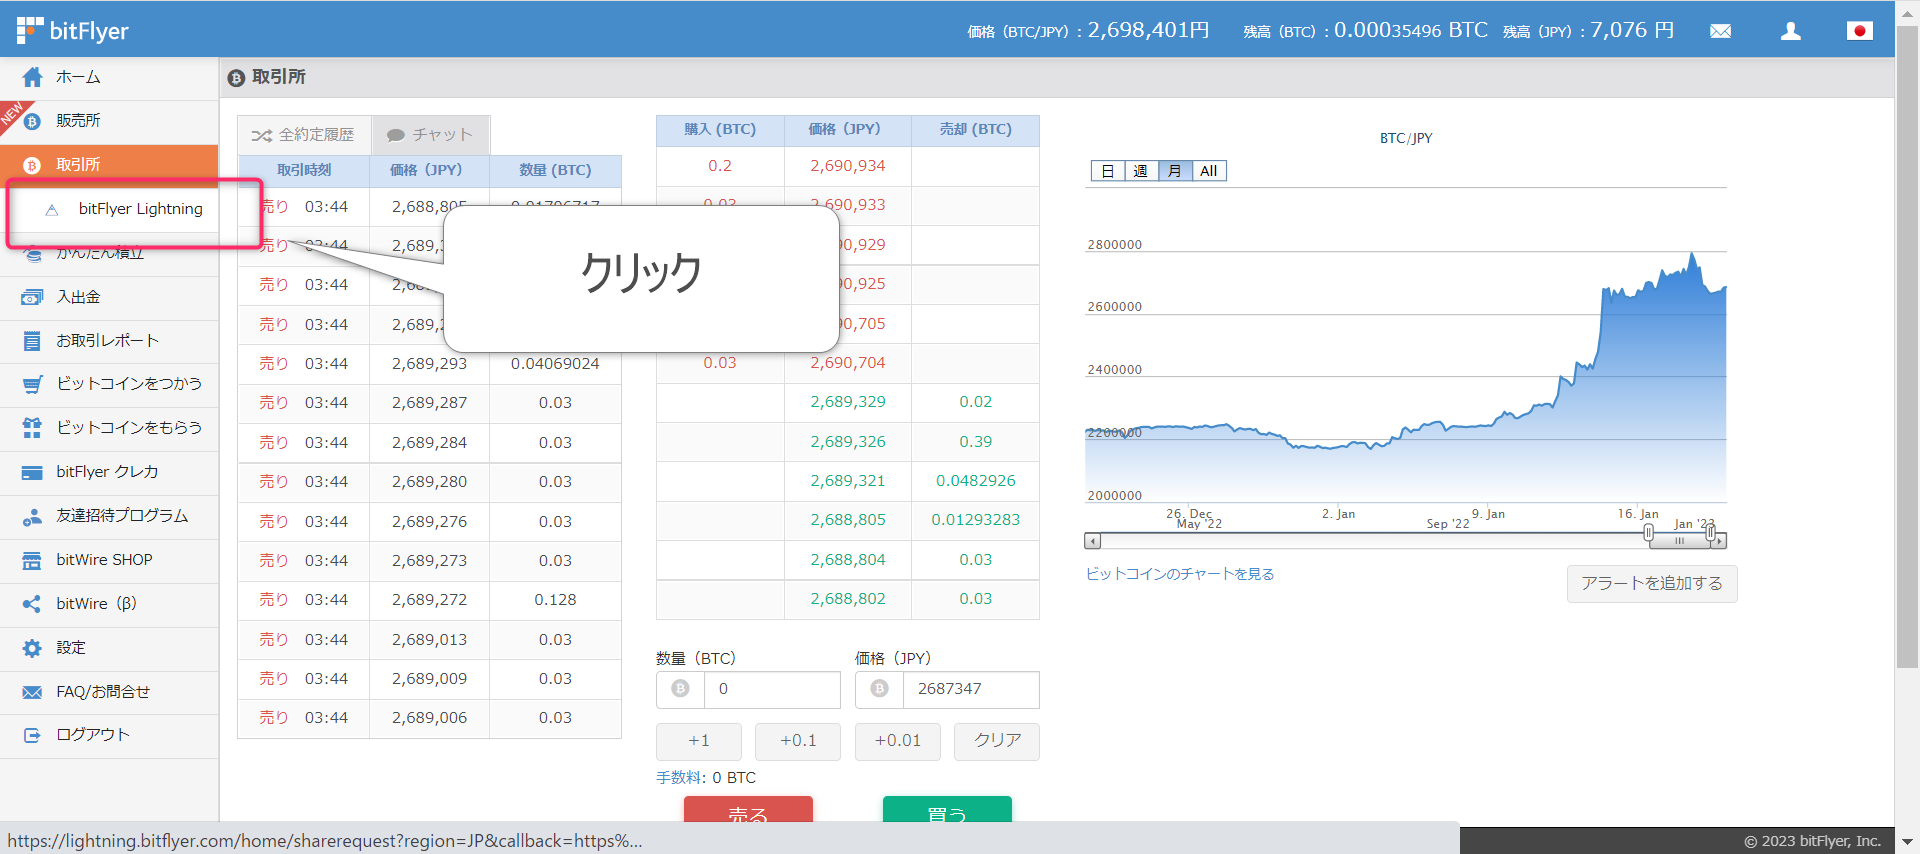Click the 価格 (JPY) input field
This screenshot has height=854, width=1920.
[970, 689]
